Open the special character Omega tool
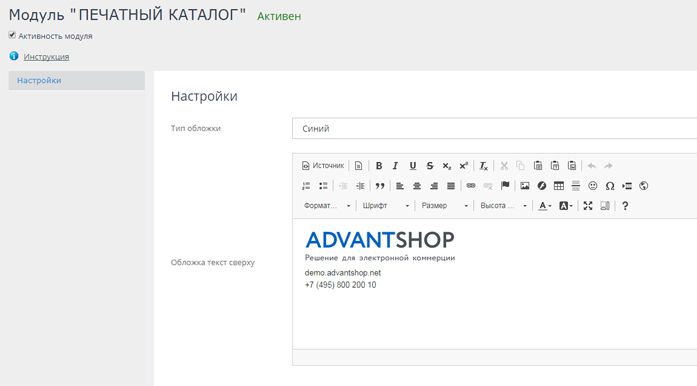Viewport: 697px width, 386px height. point(610,186)
